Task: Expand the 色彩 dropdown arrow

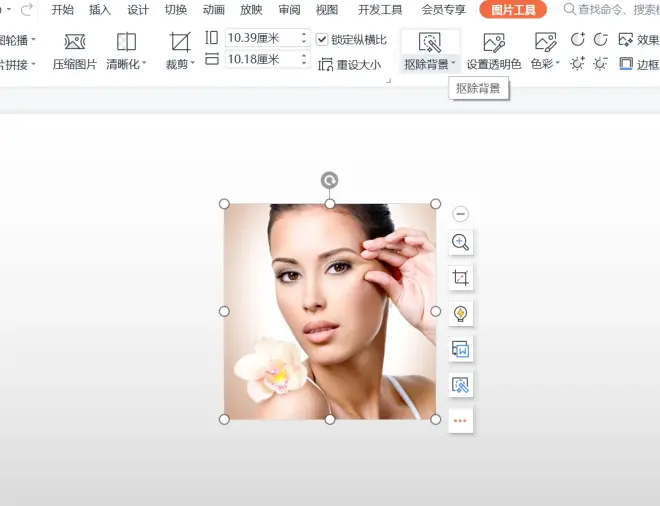Action: coord(558,64)
